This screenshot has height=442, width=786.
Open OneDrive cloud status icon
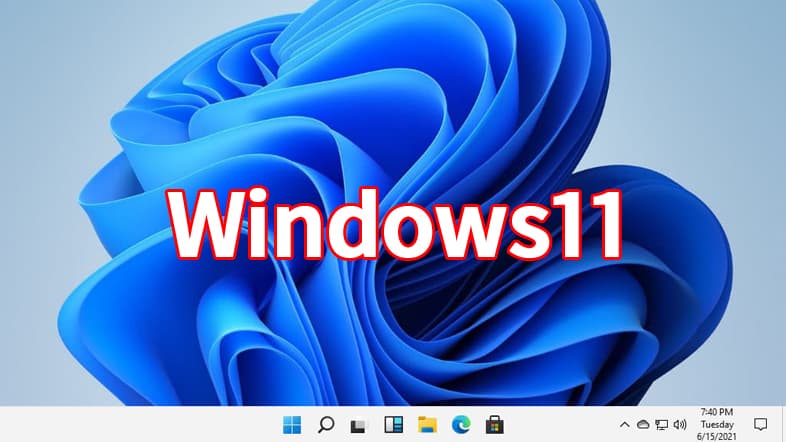click(643, 425)
